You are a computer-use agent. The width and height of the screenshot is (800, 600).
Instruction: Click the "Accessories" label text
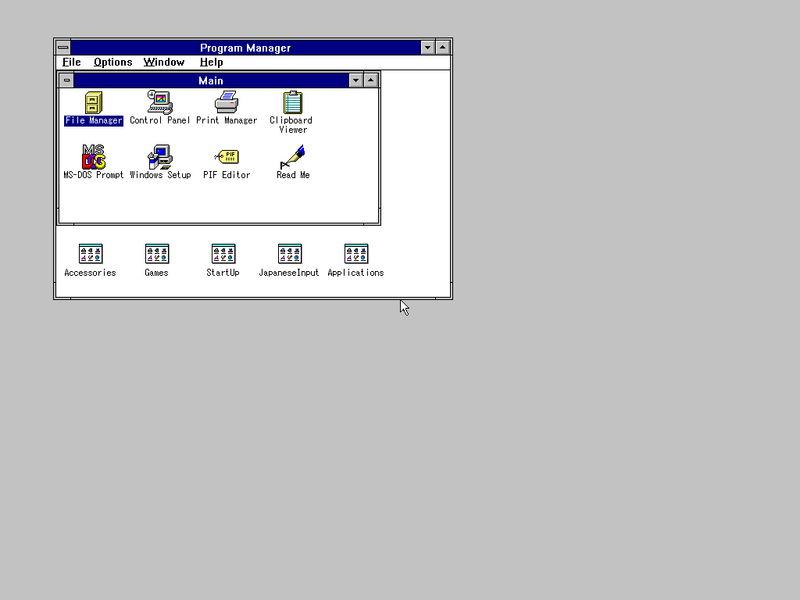coord(90,273)
